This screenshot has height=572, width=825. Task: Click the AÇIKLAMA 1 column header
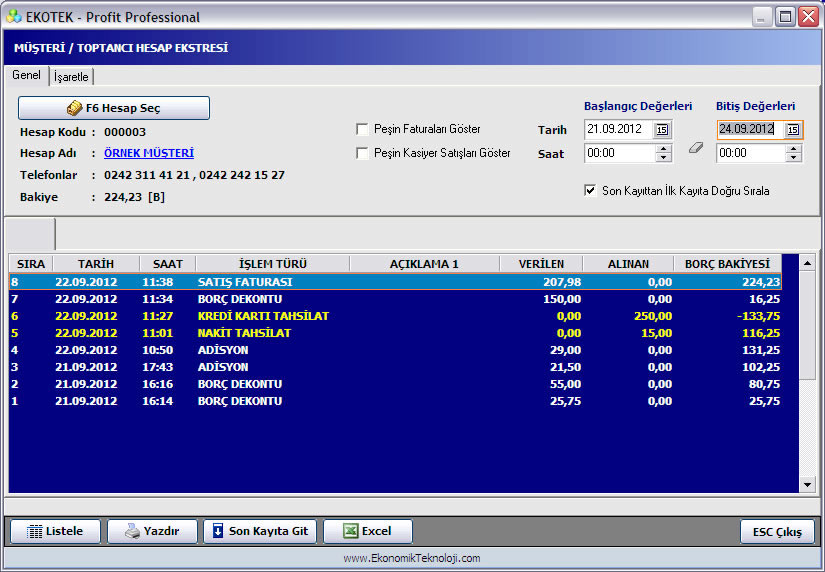[x=424, y=264]
